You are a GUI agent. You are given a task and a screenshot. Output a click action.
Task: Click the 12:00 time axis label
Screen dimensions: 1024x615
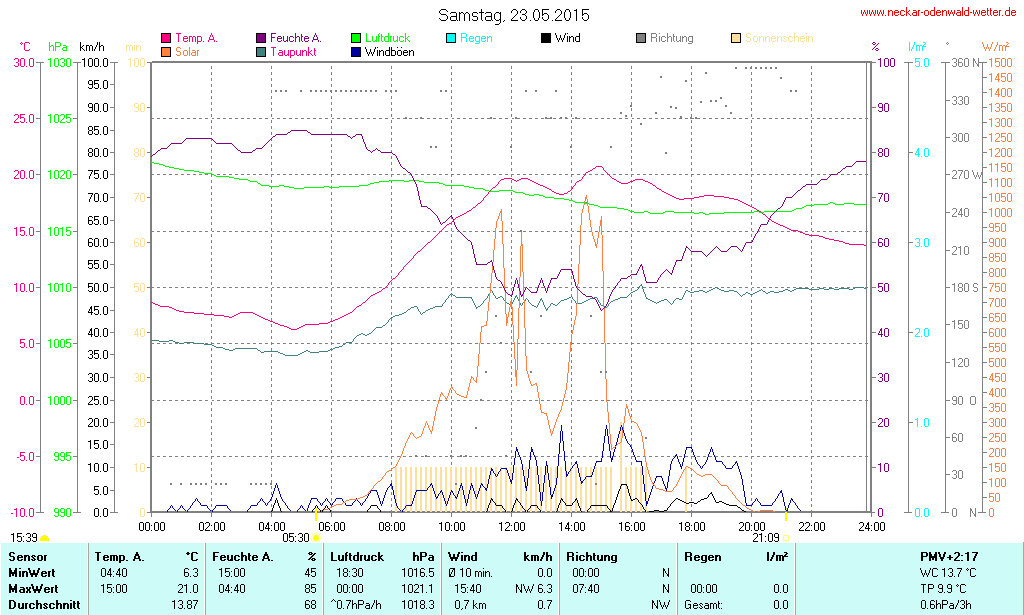tap(512, 526)
